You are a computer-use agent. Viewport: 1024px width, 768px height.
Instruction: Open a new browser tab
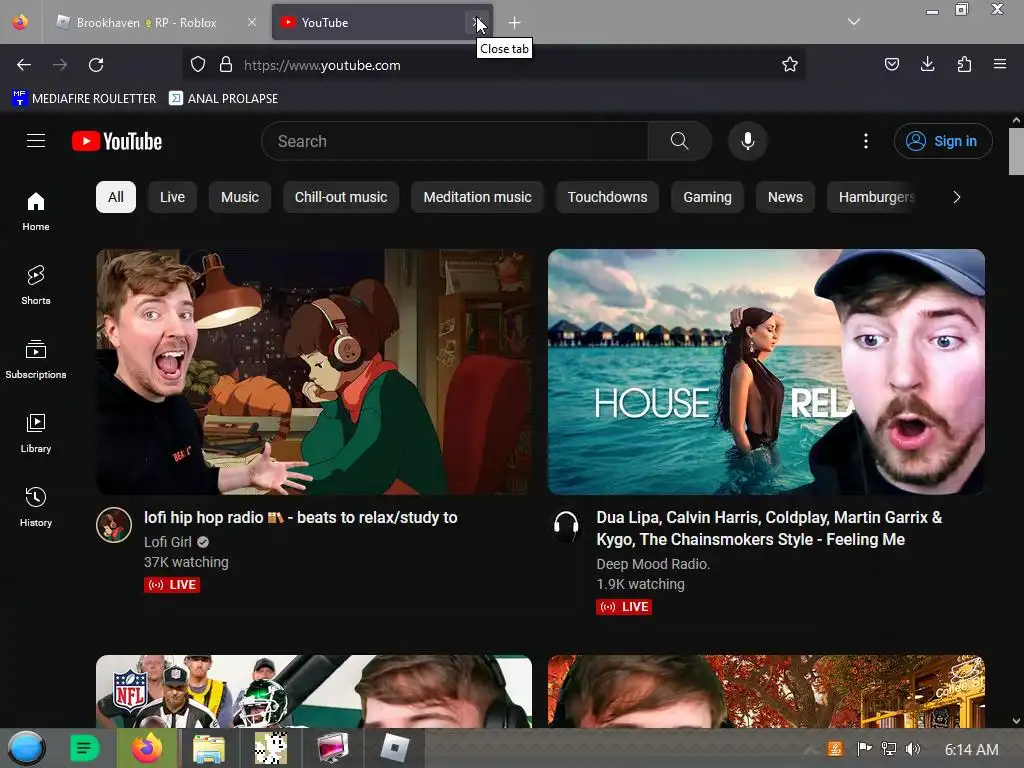(x=515, y=23)
